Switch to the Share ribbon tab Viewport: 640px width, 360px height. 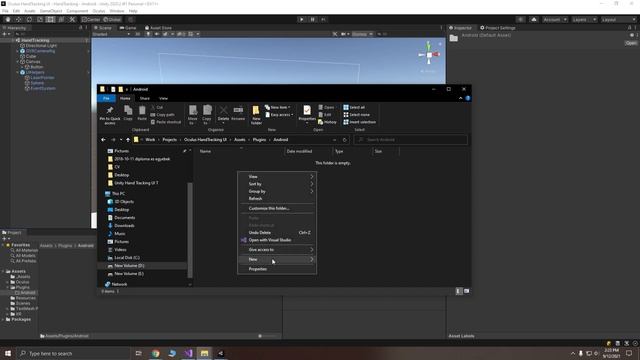[144, 98]
